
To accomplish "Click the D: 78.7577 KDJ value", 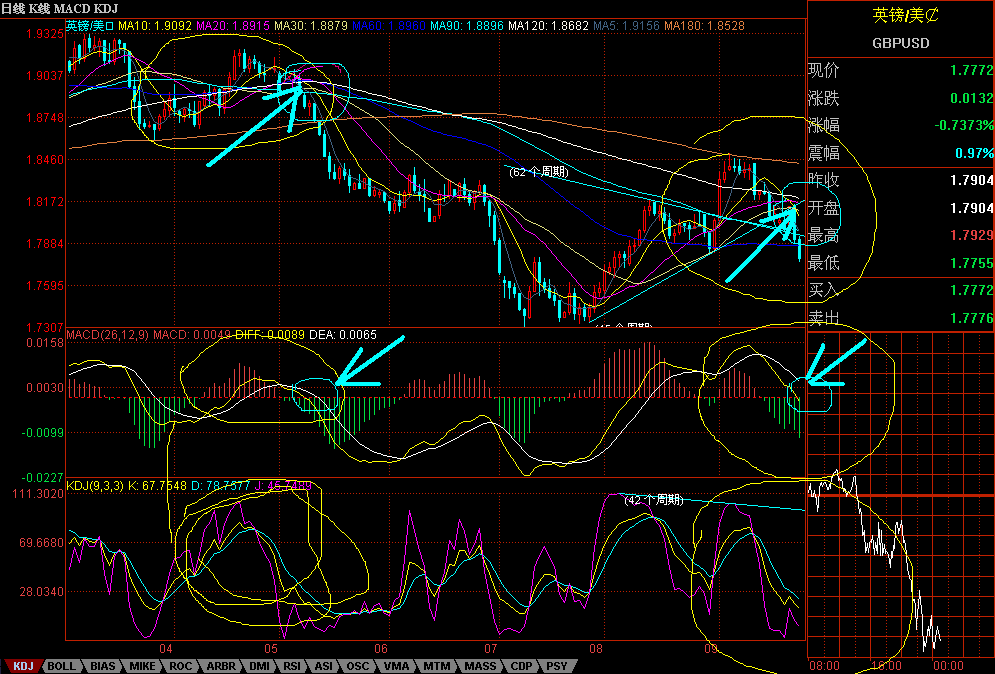I will tap(220, 486).
